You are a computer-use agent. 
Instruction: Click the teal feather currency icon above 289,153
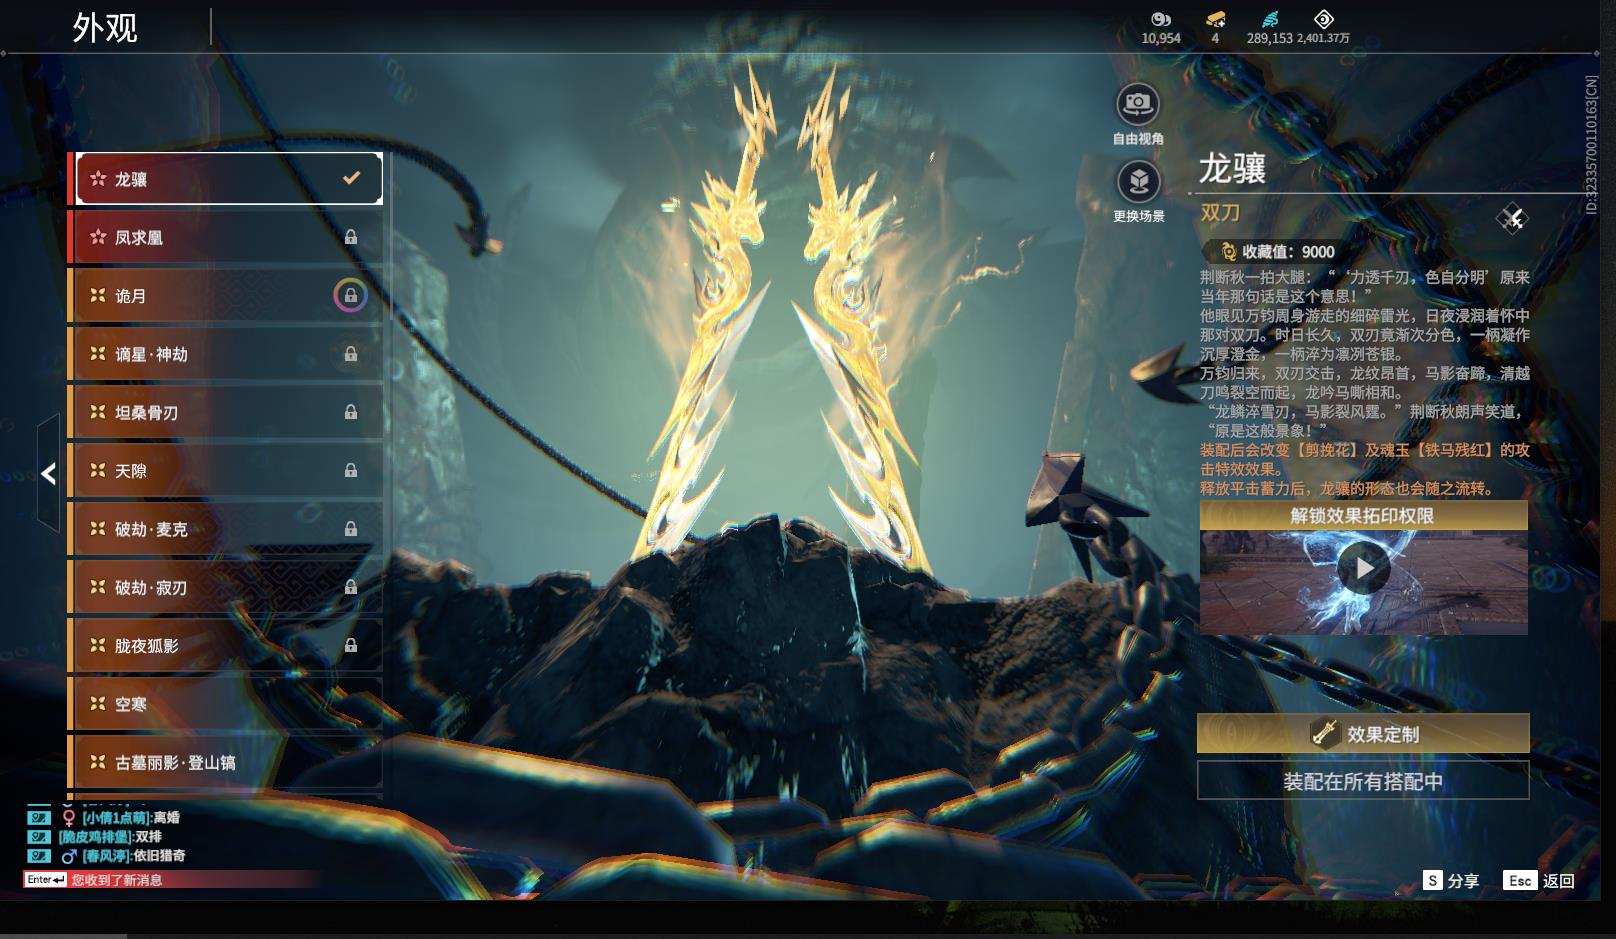1269,19
